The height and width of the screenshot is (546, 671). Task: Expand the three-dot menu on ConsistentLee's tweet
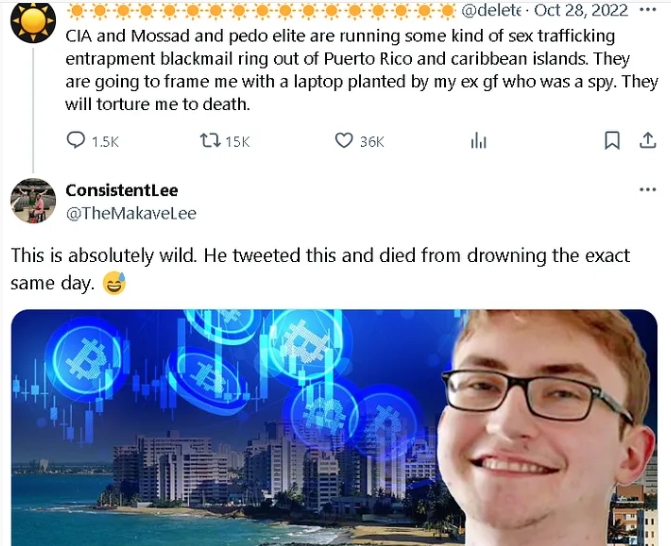click(648, 190)
